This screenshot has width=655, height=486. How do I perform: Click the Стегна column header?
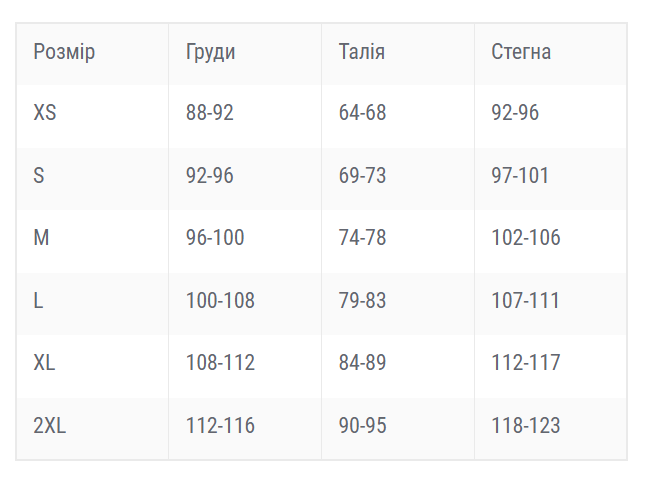[x=521, y=52]
